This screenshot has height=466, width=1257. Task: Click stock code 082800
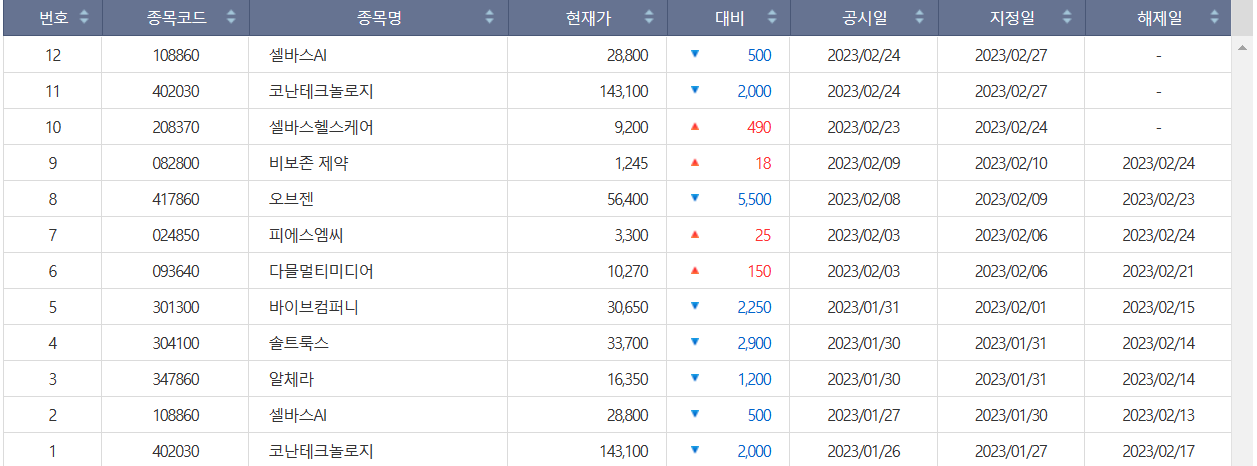(176, 163)
